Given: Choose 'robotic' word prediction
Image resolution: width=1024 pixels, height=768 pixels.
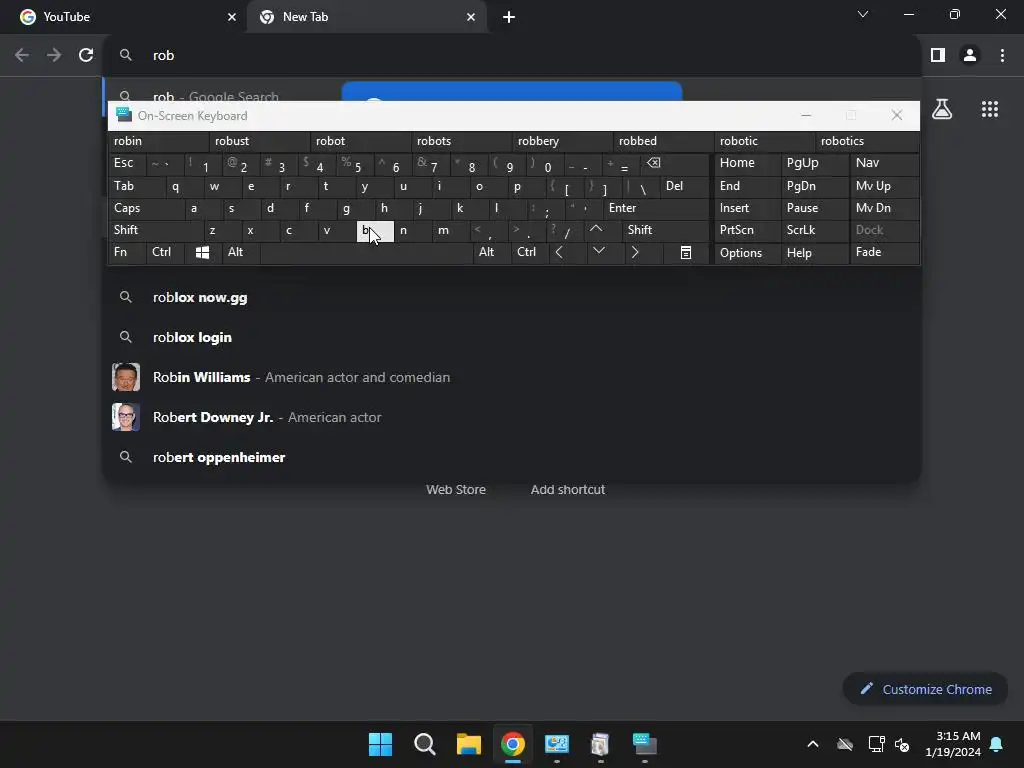Looking at the screenshot, I should click(764, 141).
